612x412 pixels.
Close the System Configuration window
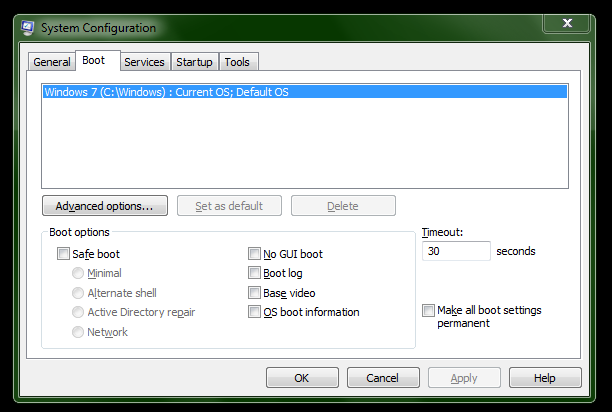coord(567,23)
